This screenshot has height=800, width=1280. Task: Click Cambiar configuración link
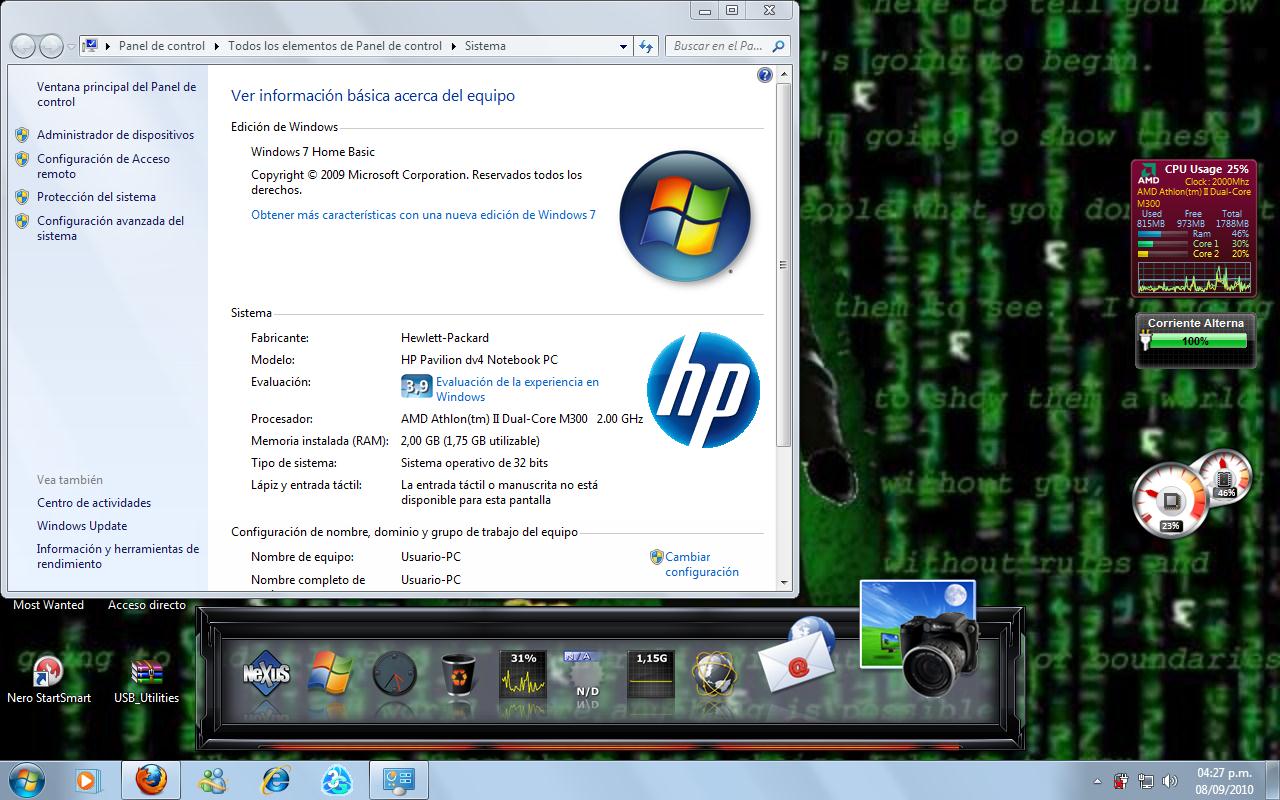[x=702, y=564]
